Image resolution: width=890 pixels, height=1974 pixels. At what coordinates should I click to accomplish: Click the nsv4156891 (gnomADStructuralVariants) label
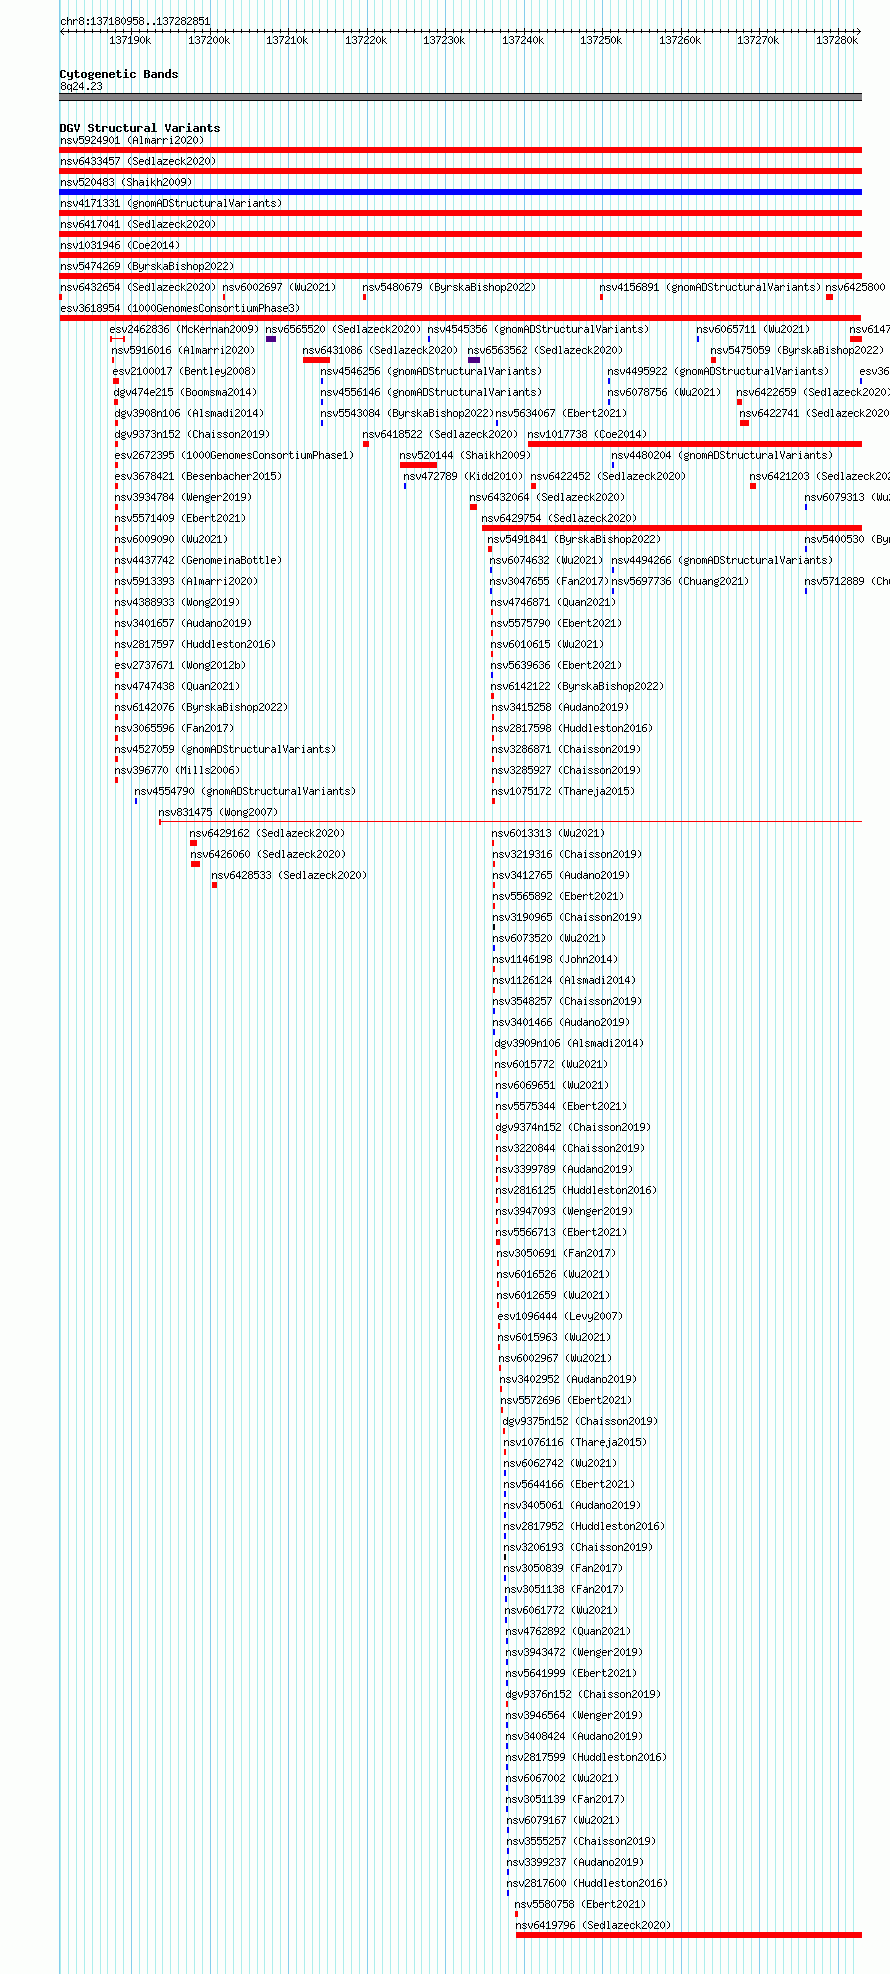click(x=710, y=287)
